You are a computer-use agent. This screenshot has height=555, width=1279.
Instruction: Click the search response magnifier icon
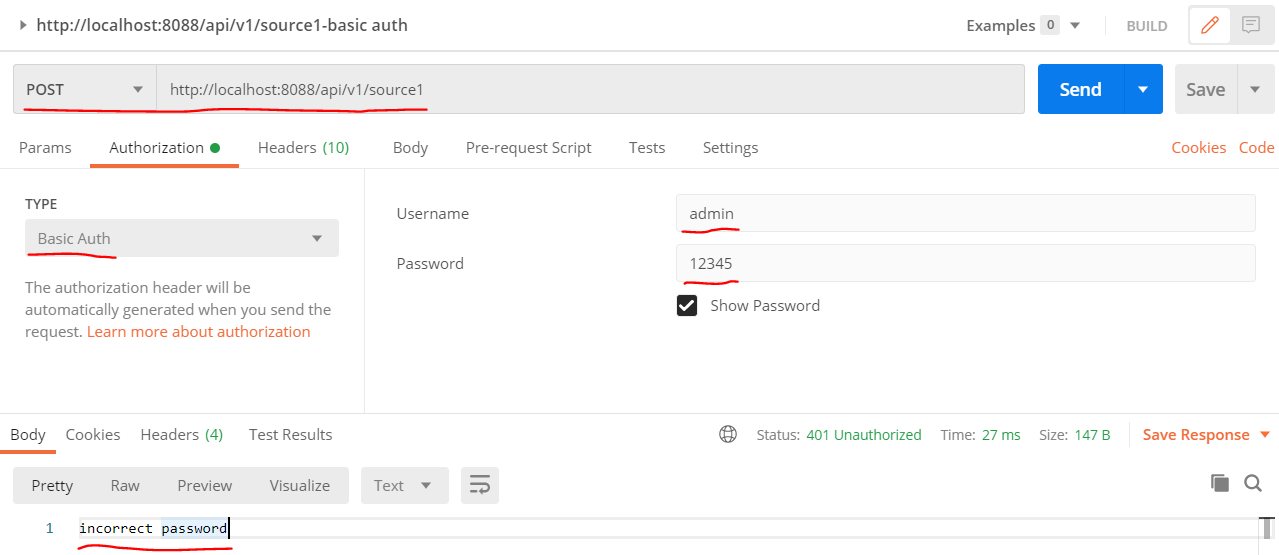1253,484
